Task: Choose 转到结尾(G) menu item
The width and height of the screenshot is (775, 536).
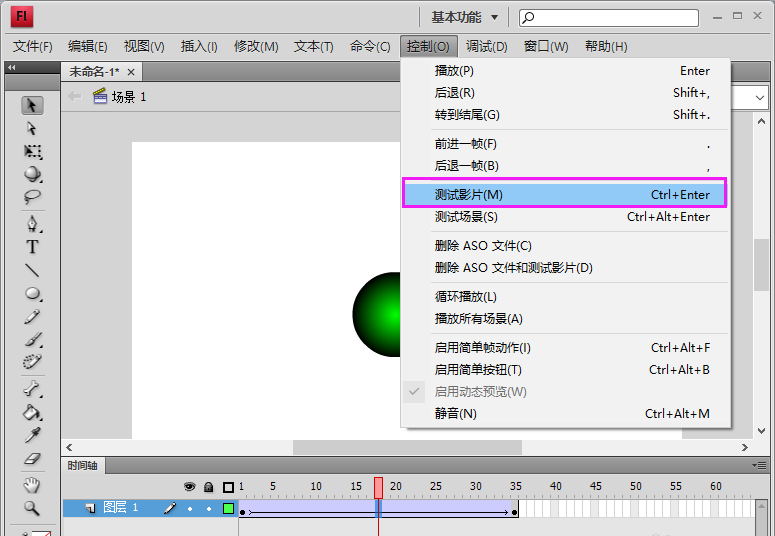Action: (566, 115)
